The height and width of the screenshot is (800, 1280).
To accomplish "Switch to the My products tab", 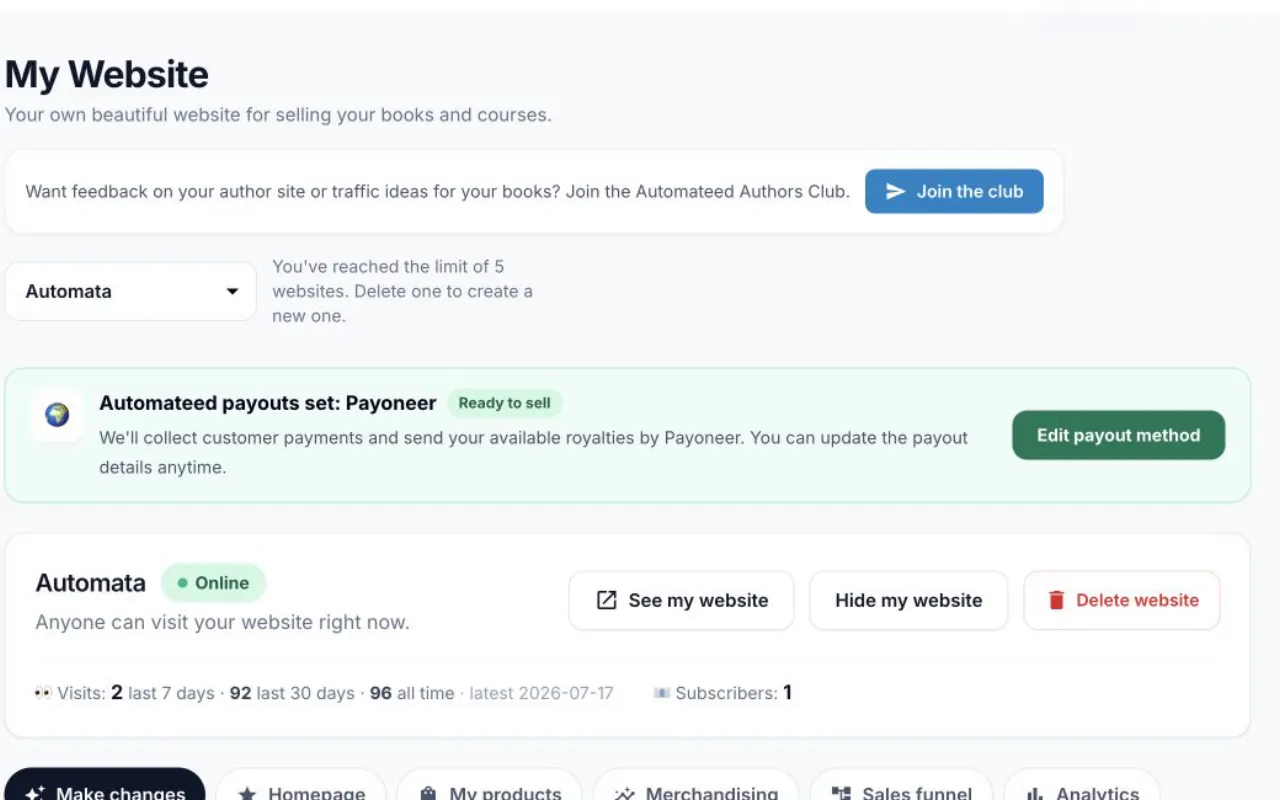I will 490,785.
